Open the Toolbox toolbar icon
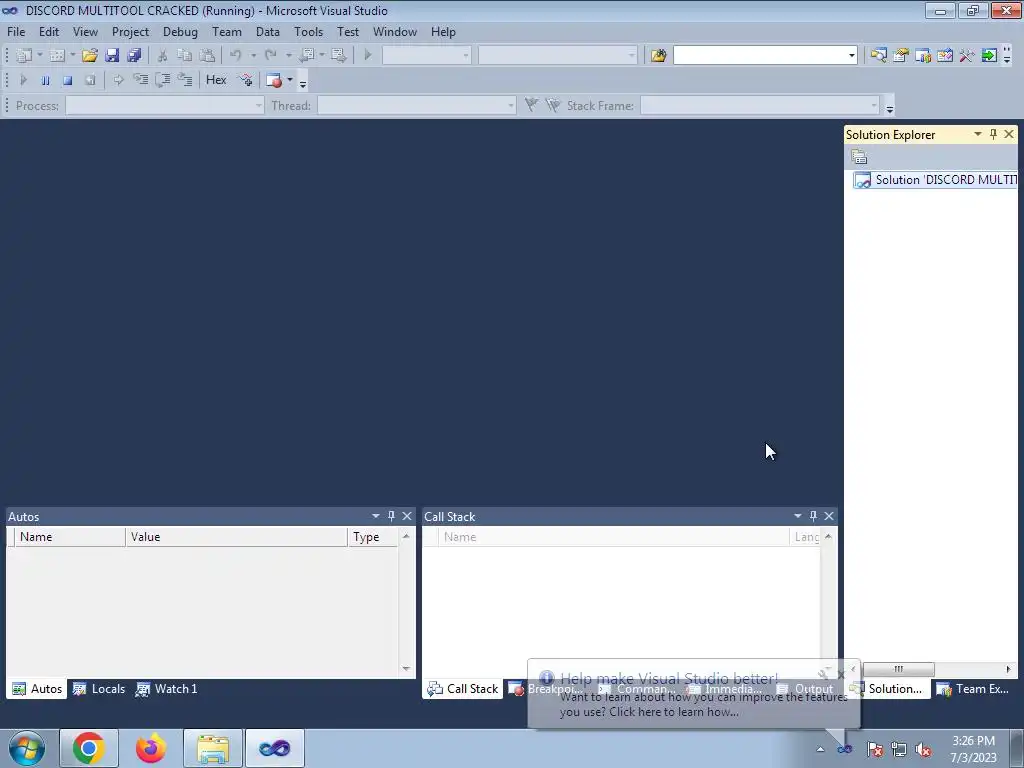 945,56
